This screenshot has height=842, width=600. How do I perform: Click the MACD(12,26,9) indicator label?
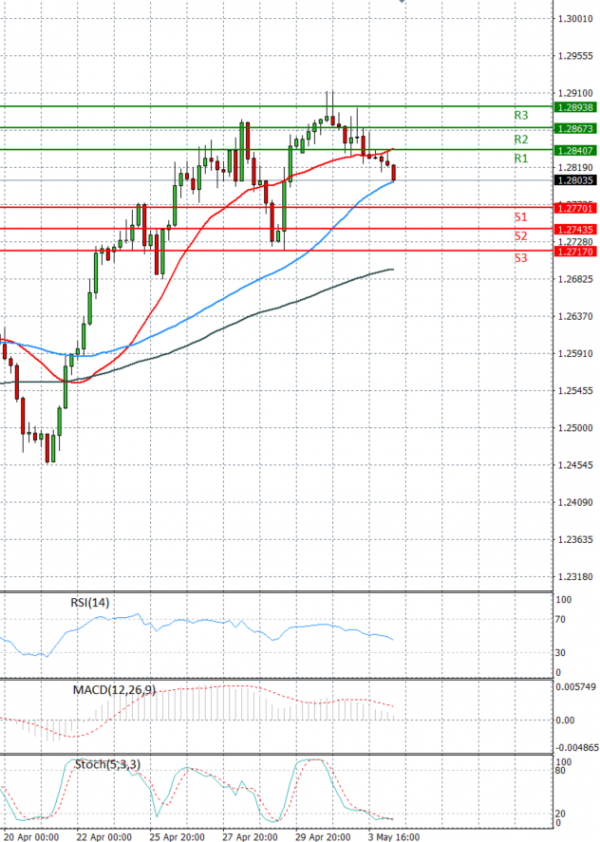click(x=114, y=690)
